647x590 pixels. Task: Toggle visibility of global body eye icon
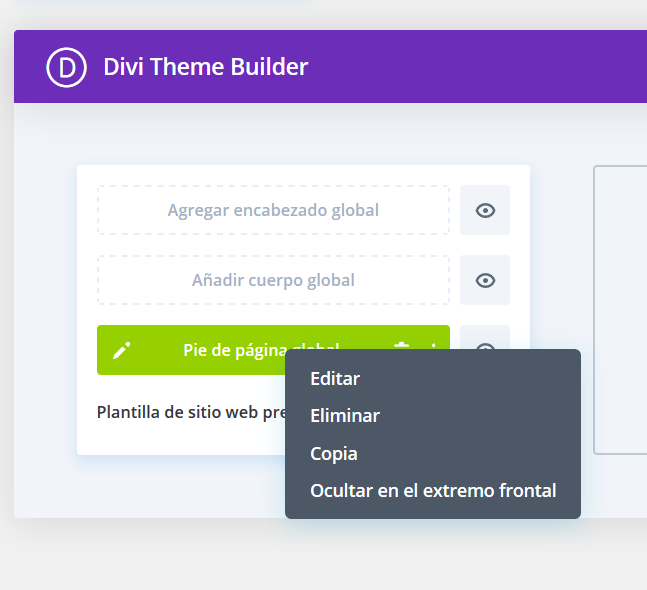point(485,281)
